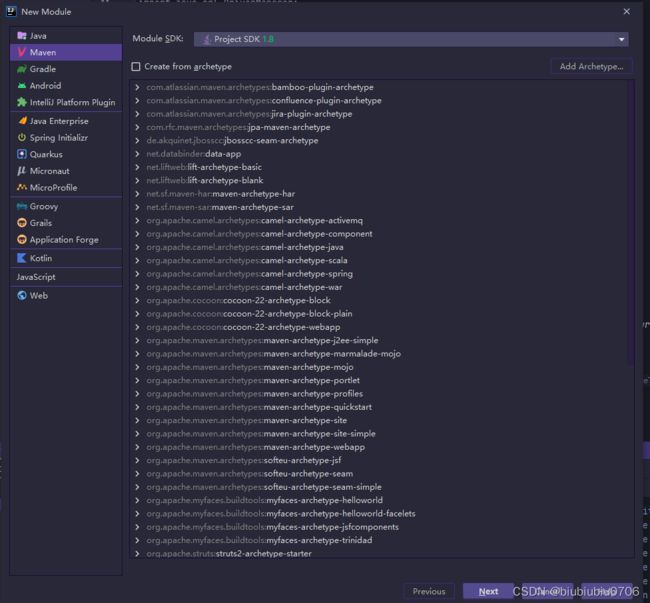Expand confluence-plugin-archetype entry
The height and width of the screenshot is (603, 650).
click(137, 100)
